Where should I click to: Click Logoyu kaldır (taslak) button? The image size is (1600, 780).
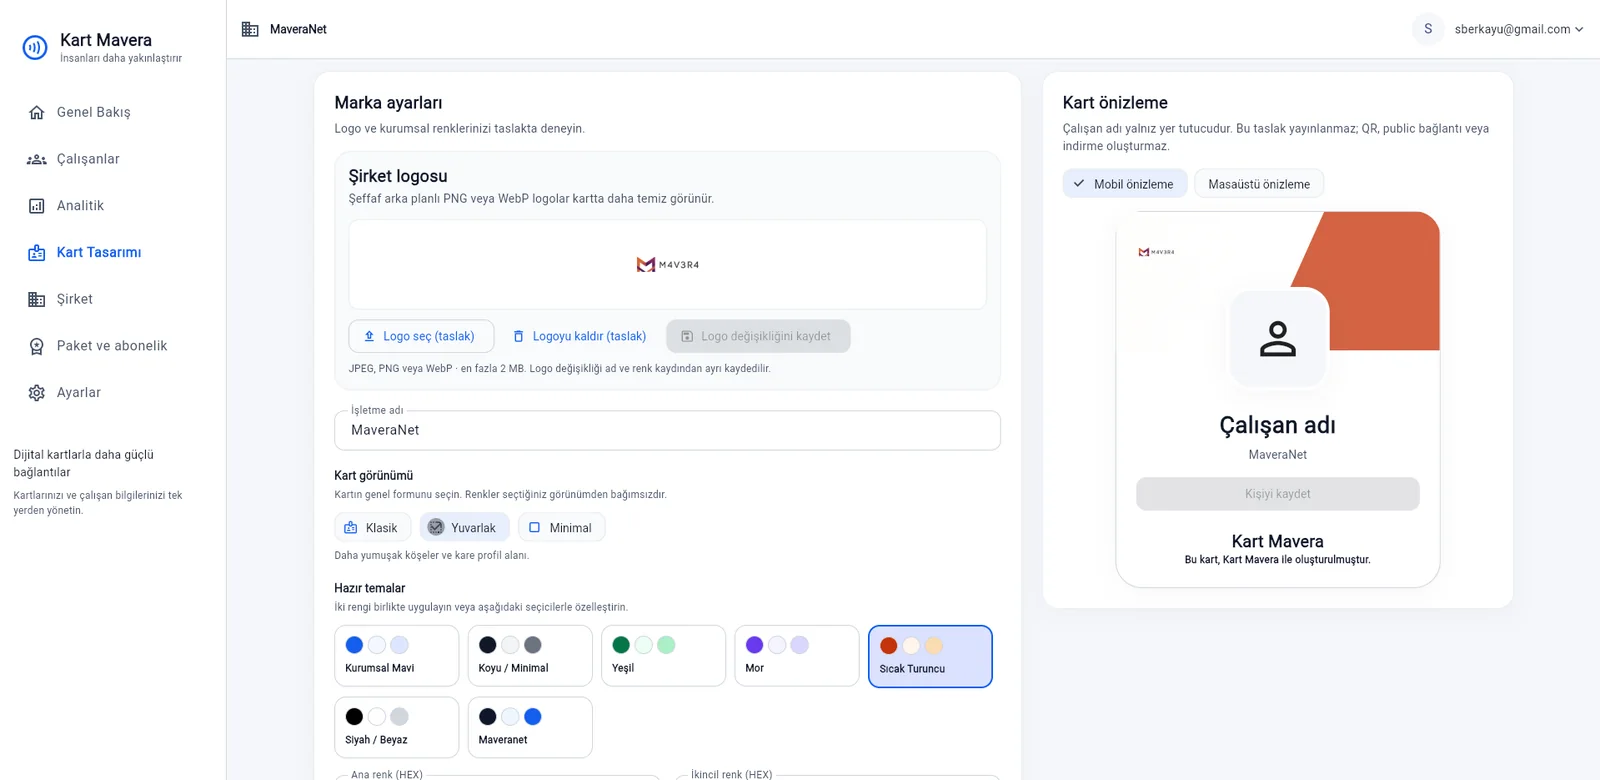tap(580, 336)
